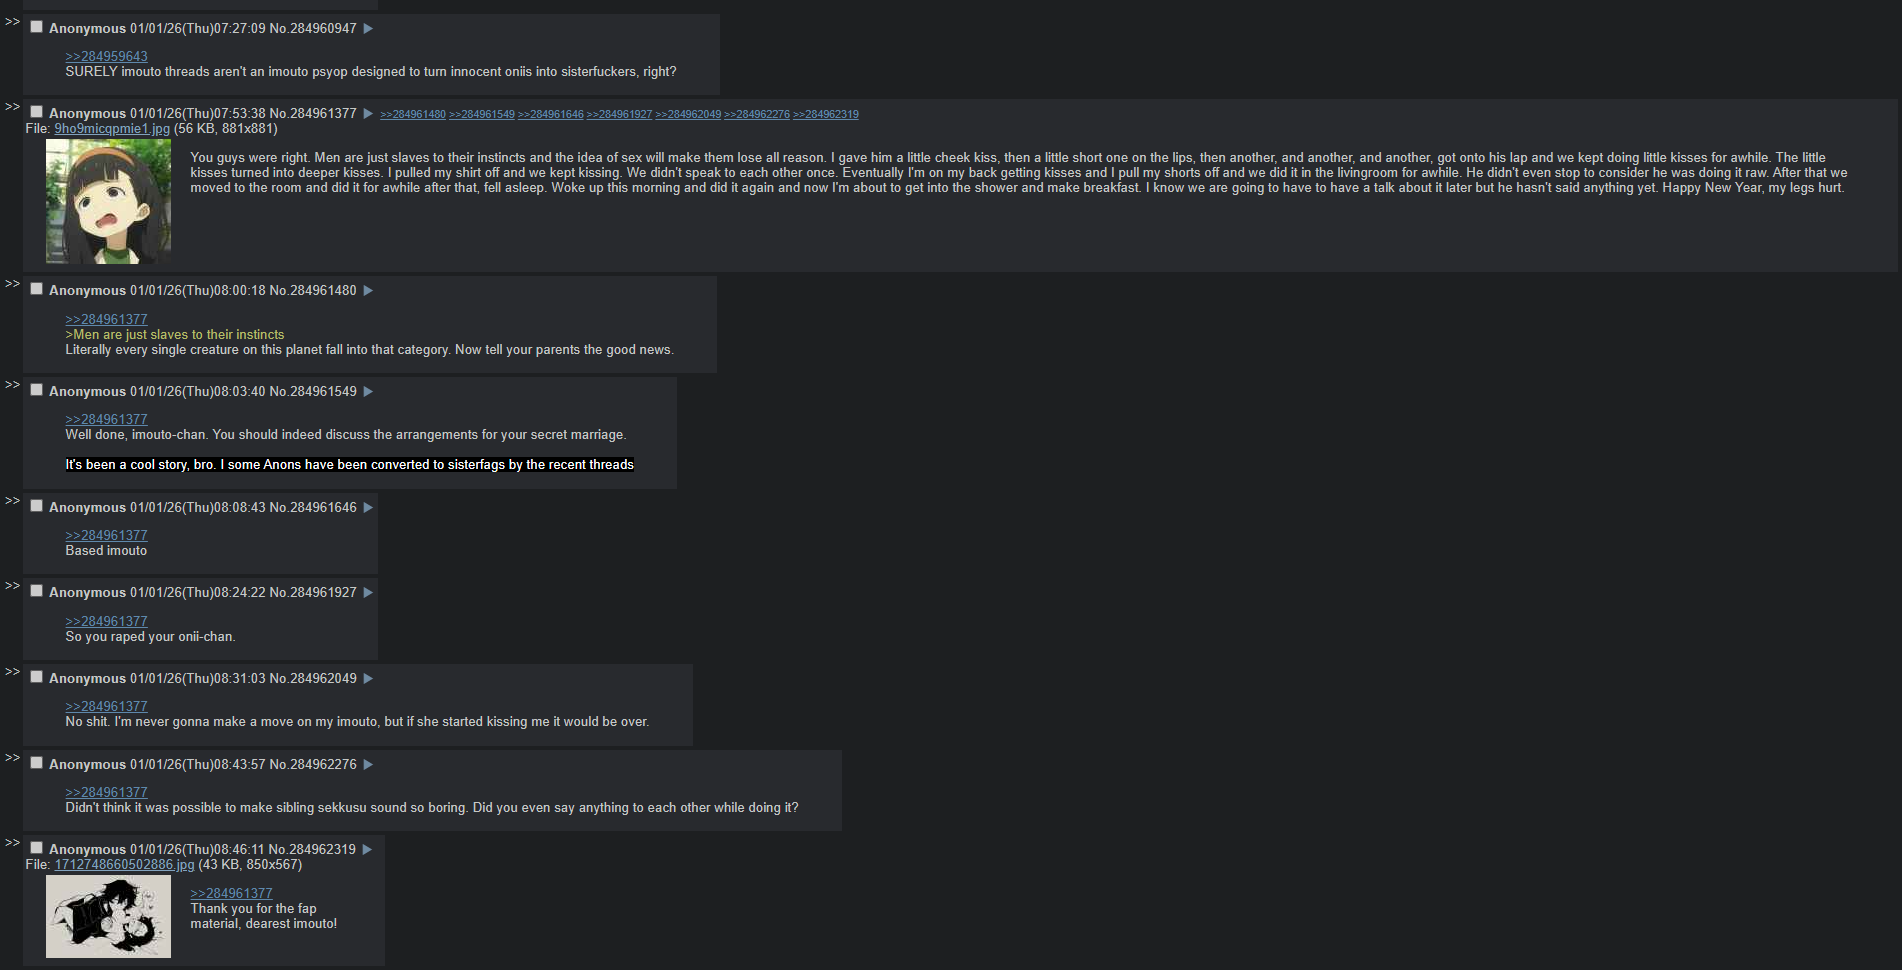The width and height of the screenshot is (1902, 970).
Task: Open the 9ho9micqpmie1.jpg file link
Action: tap(112, 129)
